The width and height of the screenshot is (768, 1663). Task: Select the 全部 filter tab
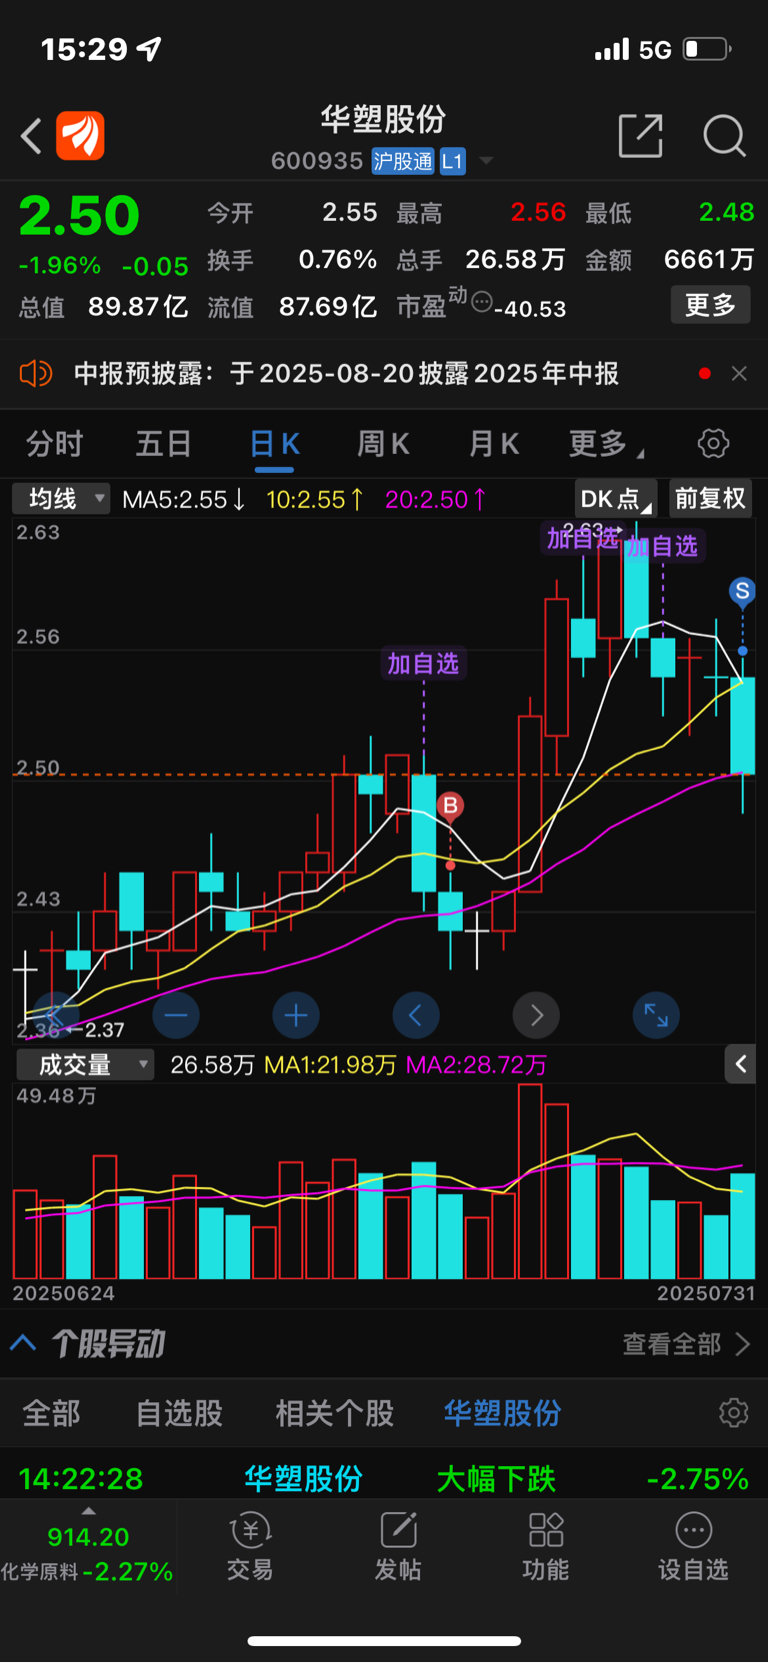pos(52,1413)
